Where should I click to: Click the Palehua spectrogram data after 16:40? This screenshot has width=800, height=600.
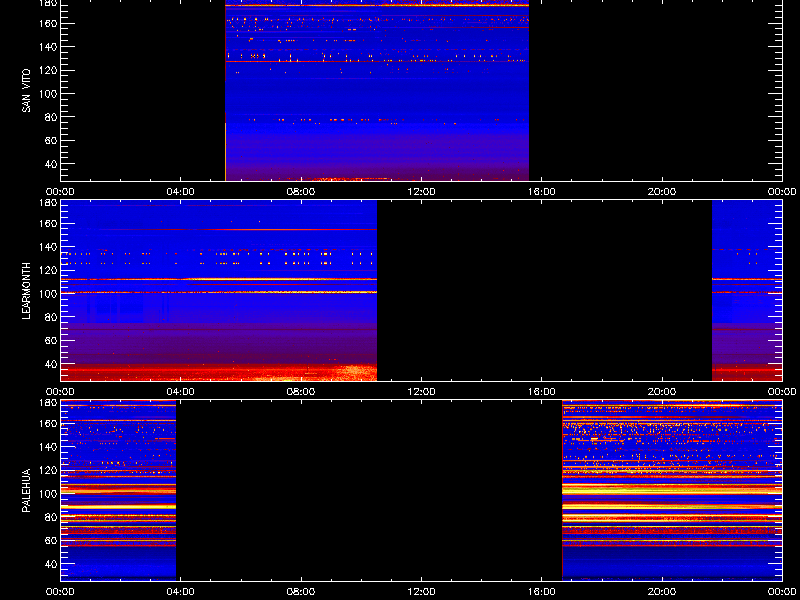(672, 490)
